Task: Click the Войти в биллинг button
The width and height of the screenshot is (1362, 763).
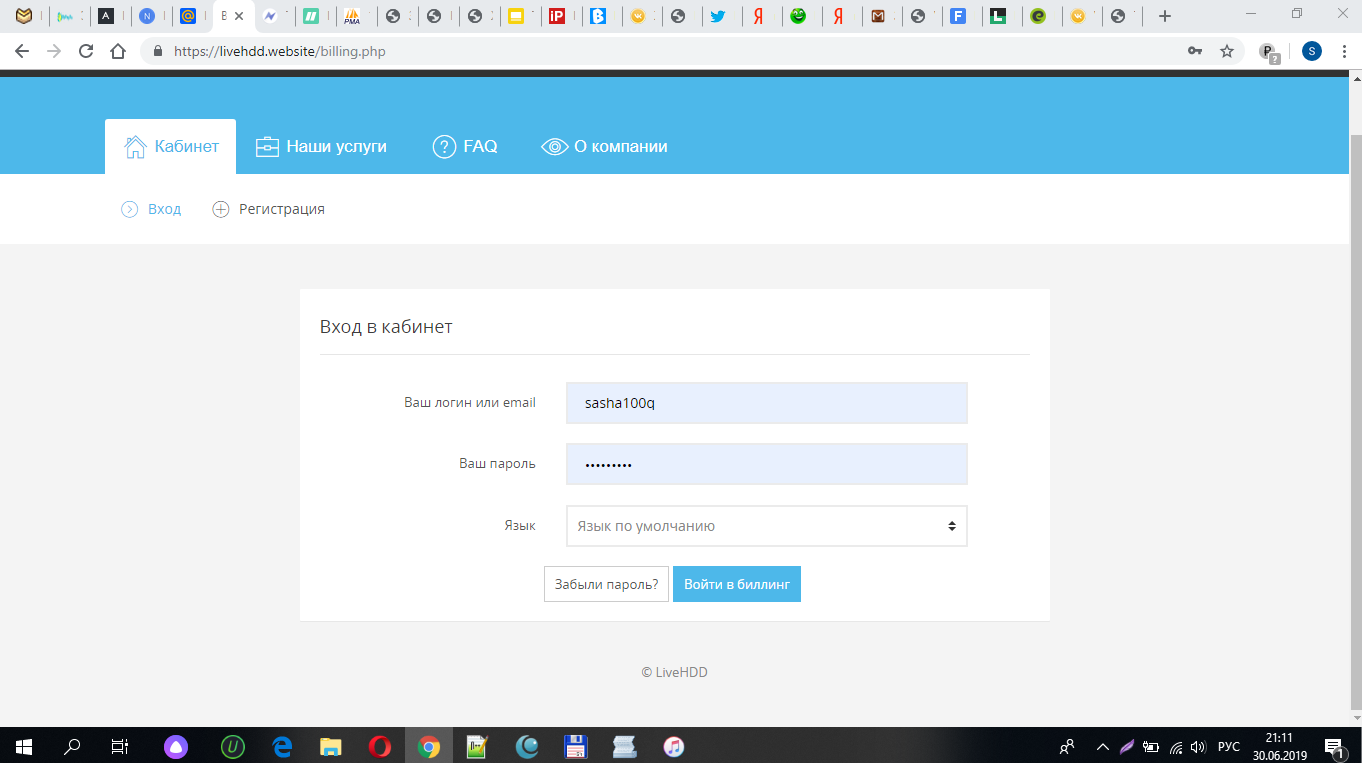Action: [736, 584]
